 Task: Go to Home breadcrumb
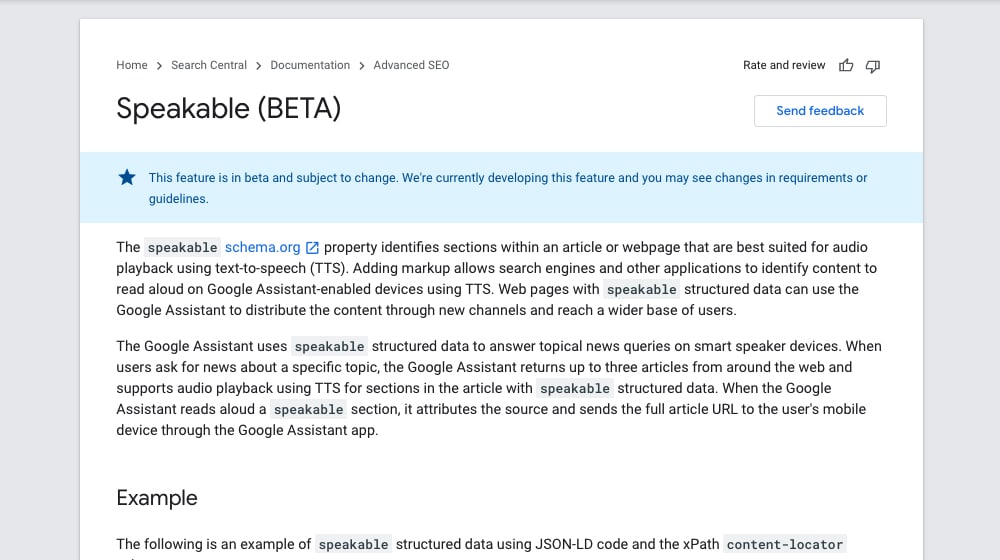click(x=131, y=65)
